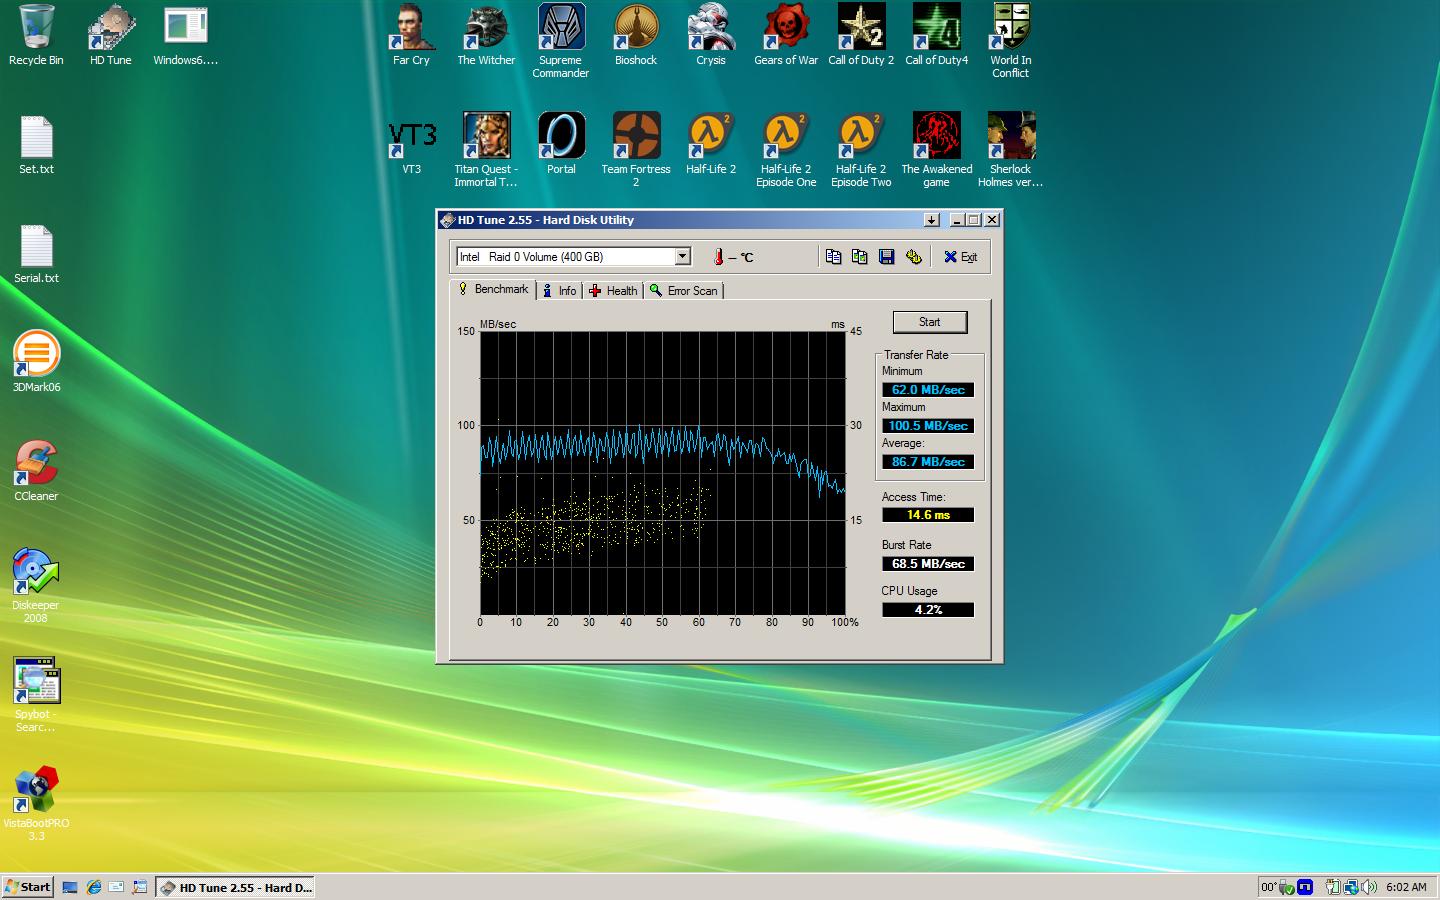
Task: Open the Intel Raid 0 Volume drive dropdown
Action: (682, 257)
